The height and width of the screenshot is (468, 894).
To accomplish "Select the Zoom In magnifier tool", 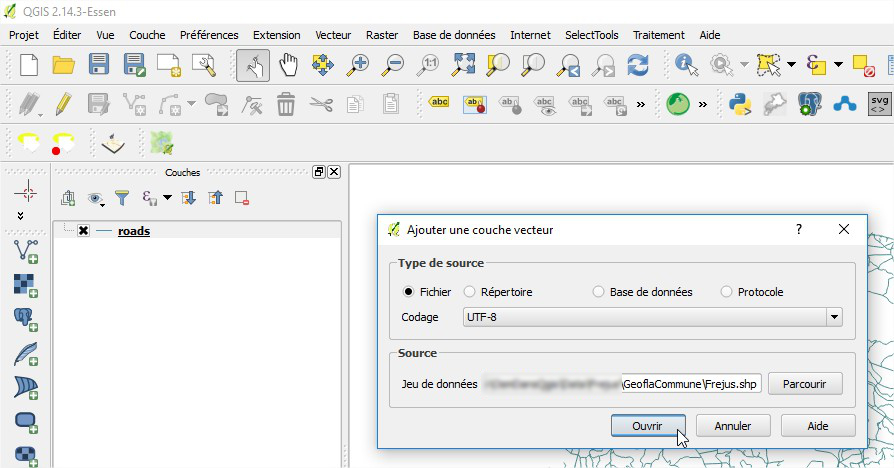I will click(x=358, y=64).
